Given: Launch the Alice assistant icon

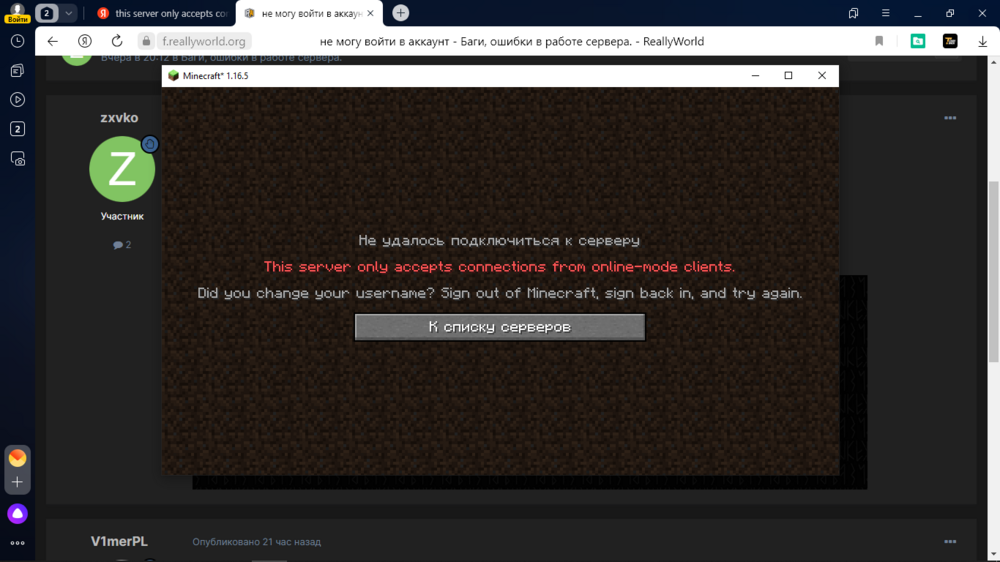Looking at the screenshot, I should coord(17,514).
